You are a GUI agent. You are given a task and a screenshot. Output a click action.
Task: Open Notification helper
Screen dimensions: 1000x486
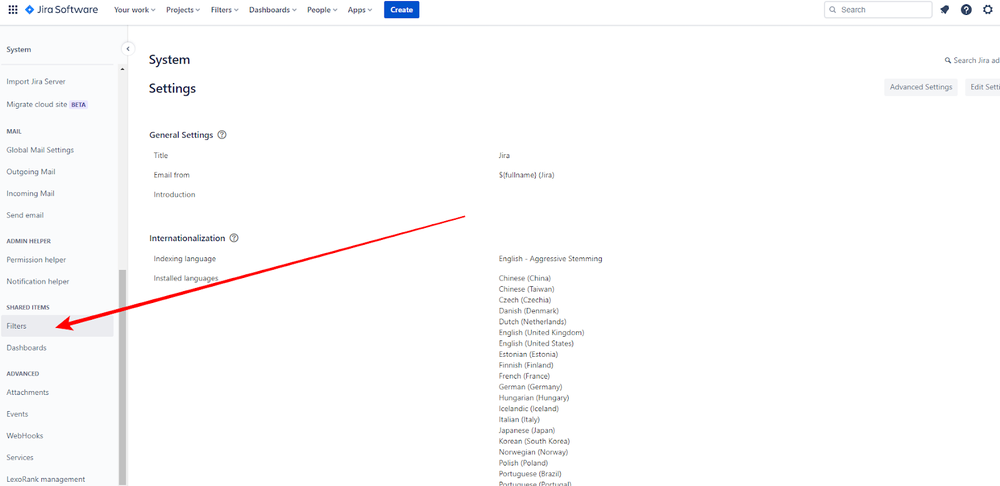pos(38,281)
